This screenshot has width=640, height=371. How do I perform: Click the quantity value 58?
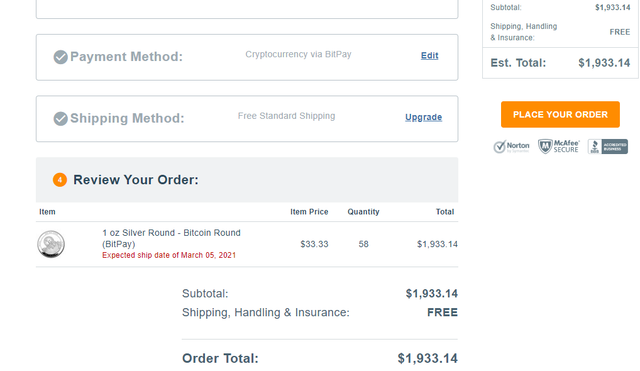[x=364, y=244]
